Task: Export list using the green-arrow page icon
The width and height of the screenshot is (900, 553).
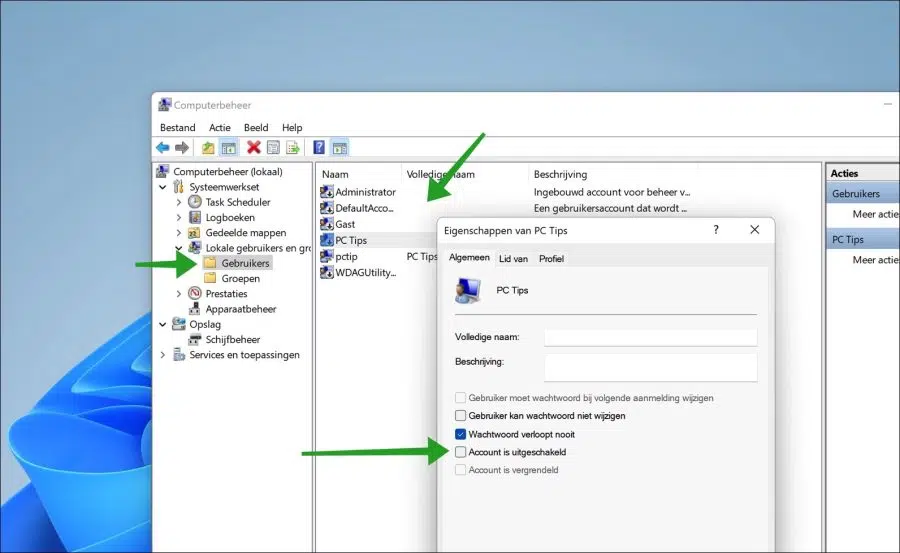Action: click(293, 148)
